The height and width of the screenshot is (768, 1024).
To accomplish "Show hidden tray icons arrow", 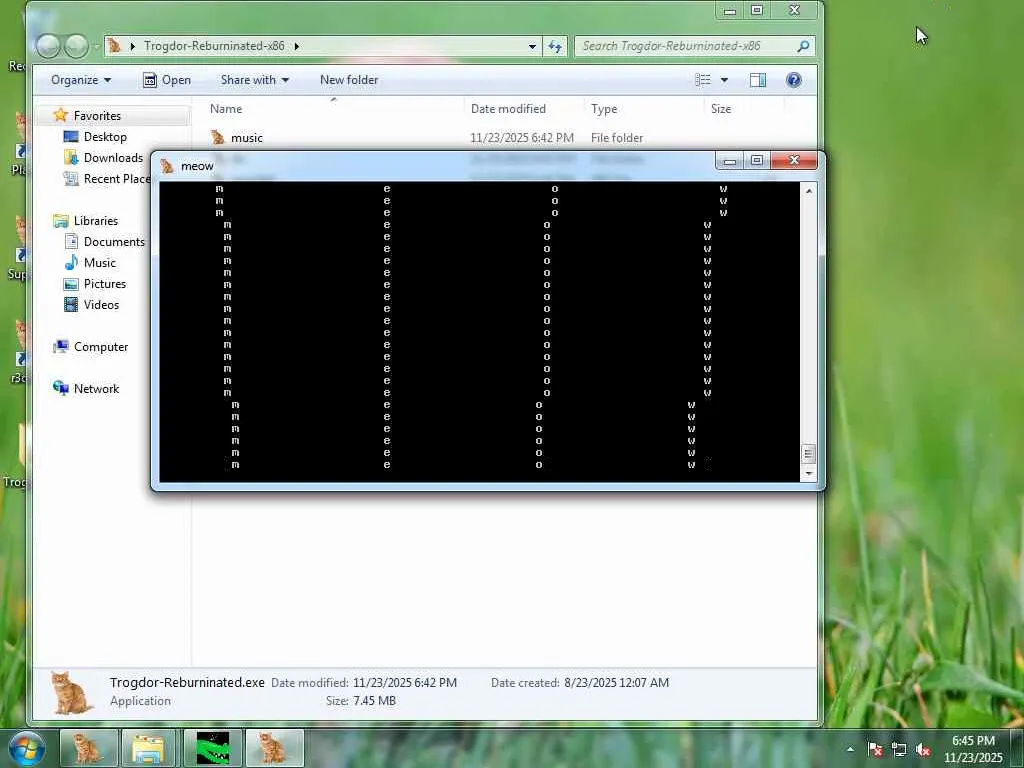I will tap(850, 749).
